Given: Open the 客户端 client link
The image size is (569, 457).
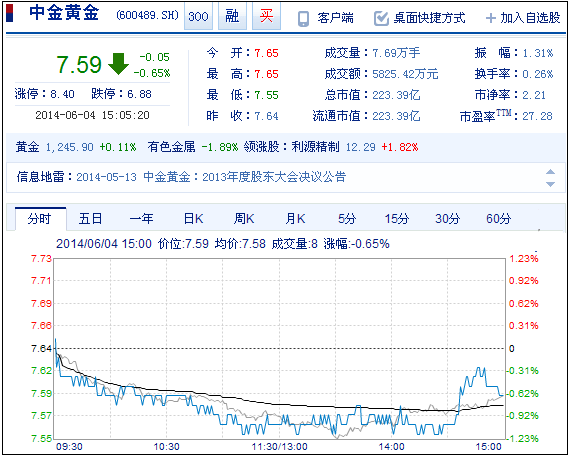Looking at the screenshot, I should pos(335,18).
